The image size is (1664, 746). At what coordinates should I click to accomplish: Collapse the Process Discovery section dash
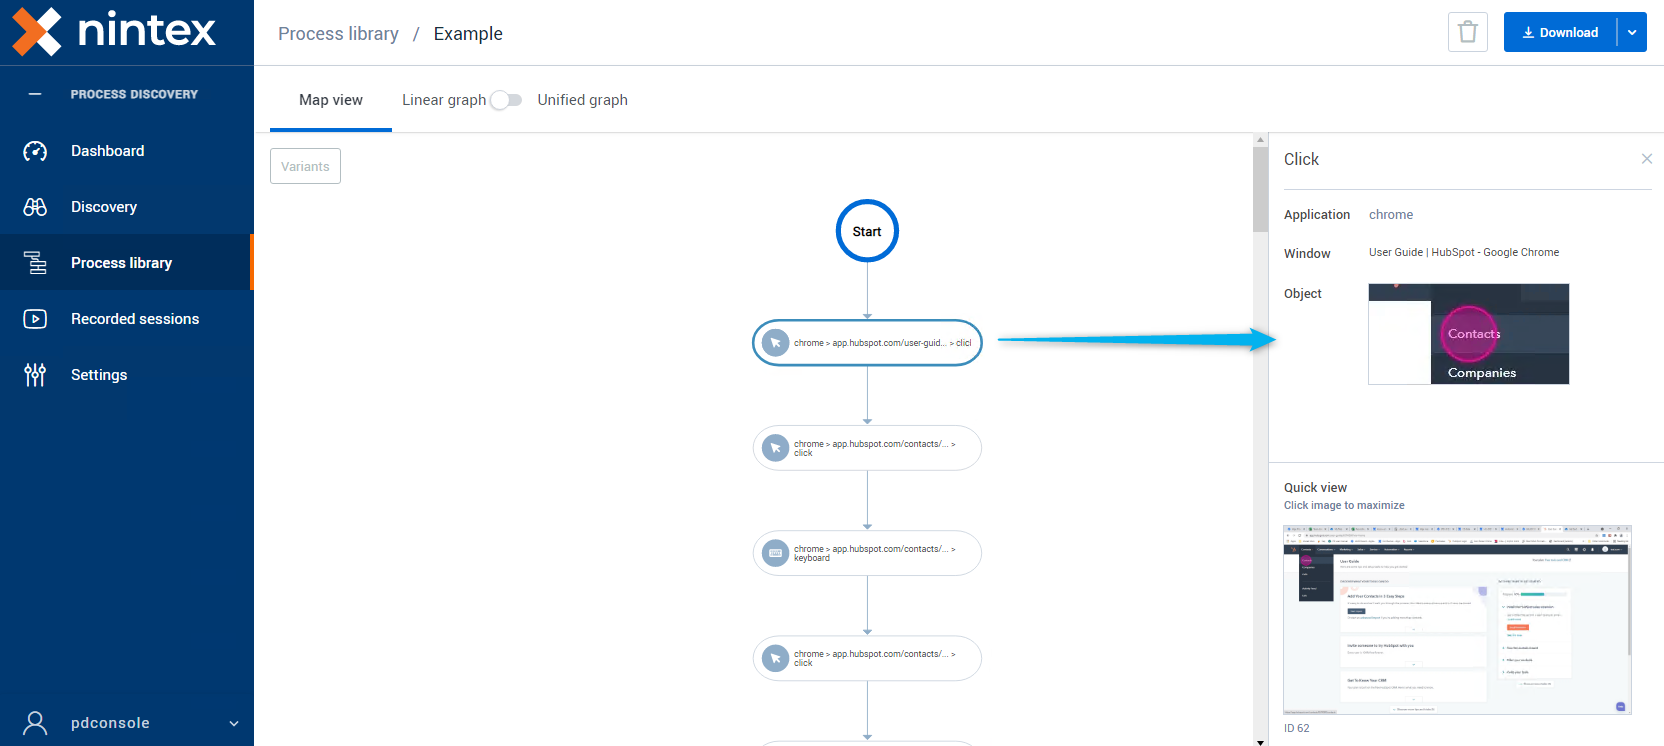coord(35,94)
